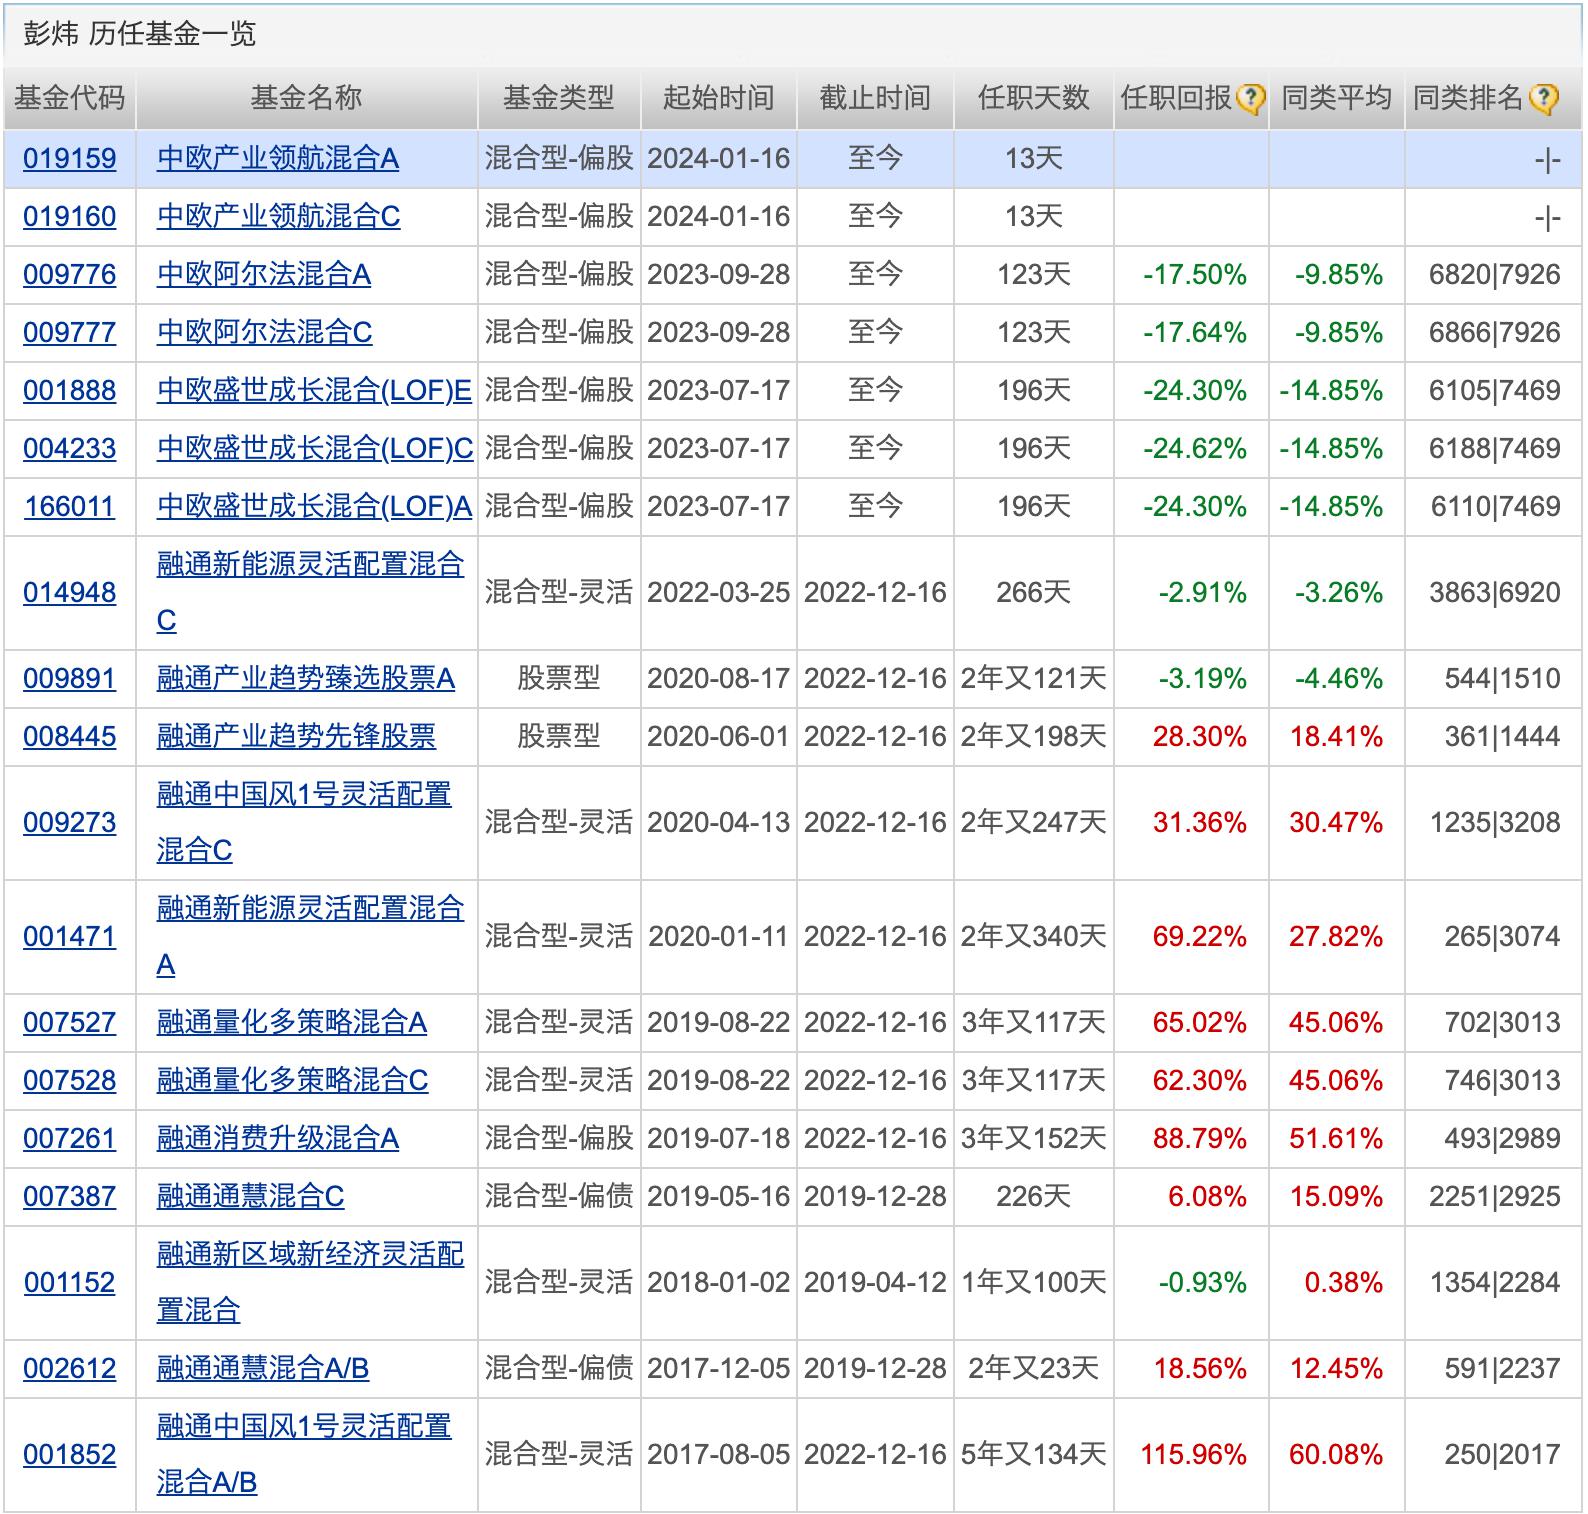Open fund code 004233 link
The width and height of the screenshot is (1588, 1514).
pyautogui.click(x=69, y=449)
